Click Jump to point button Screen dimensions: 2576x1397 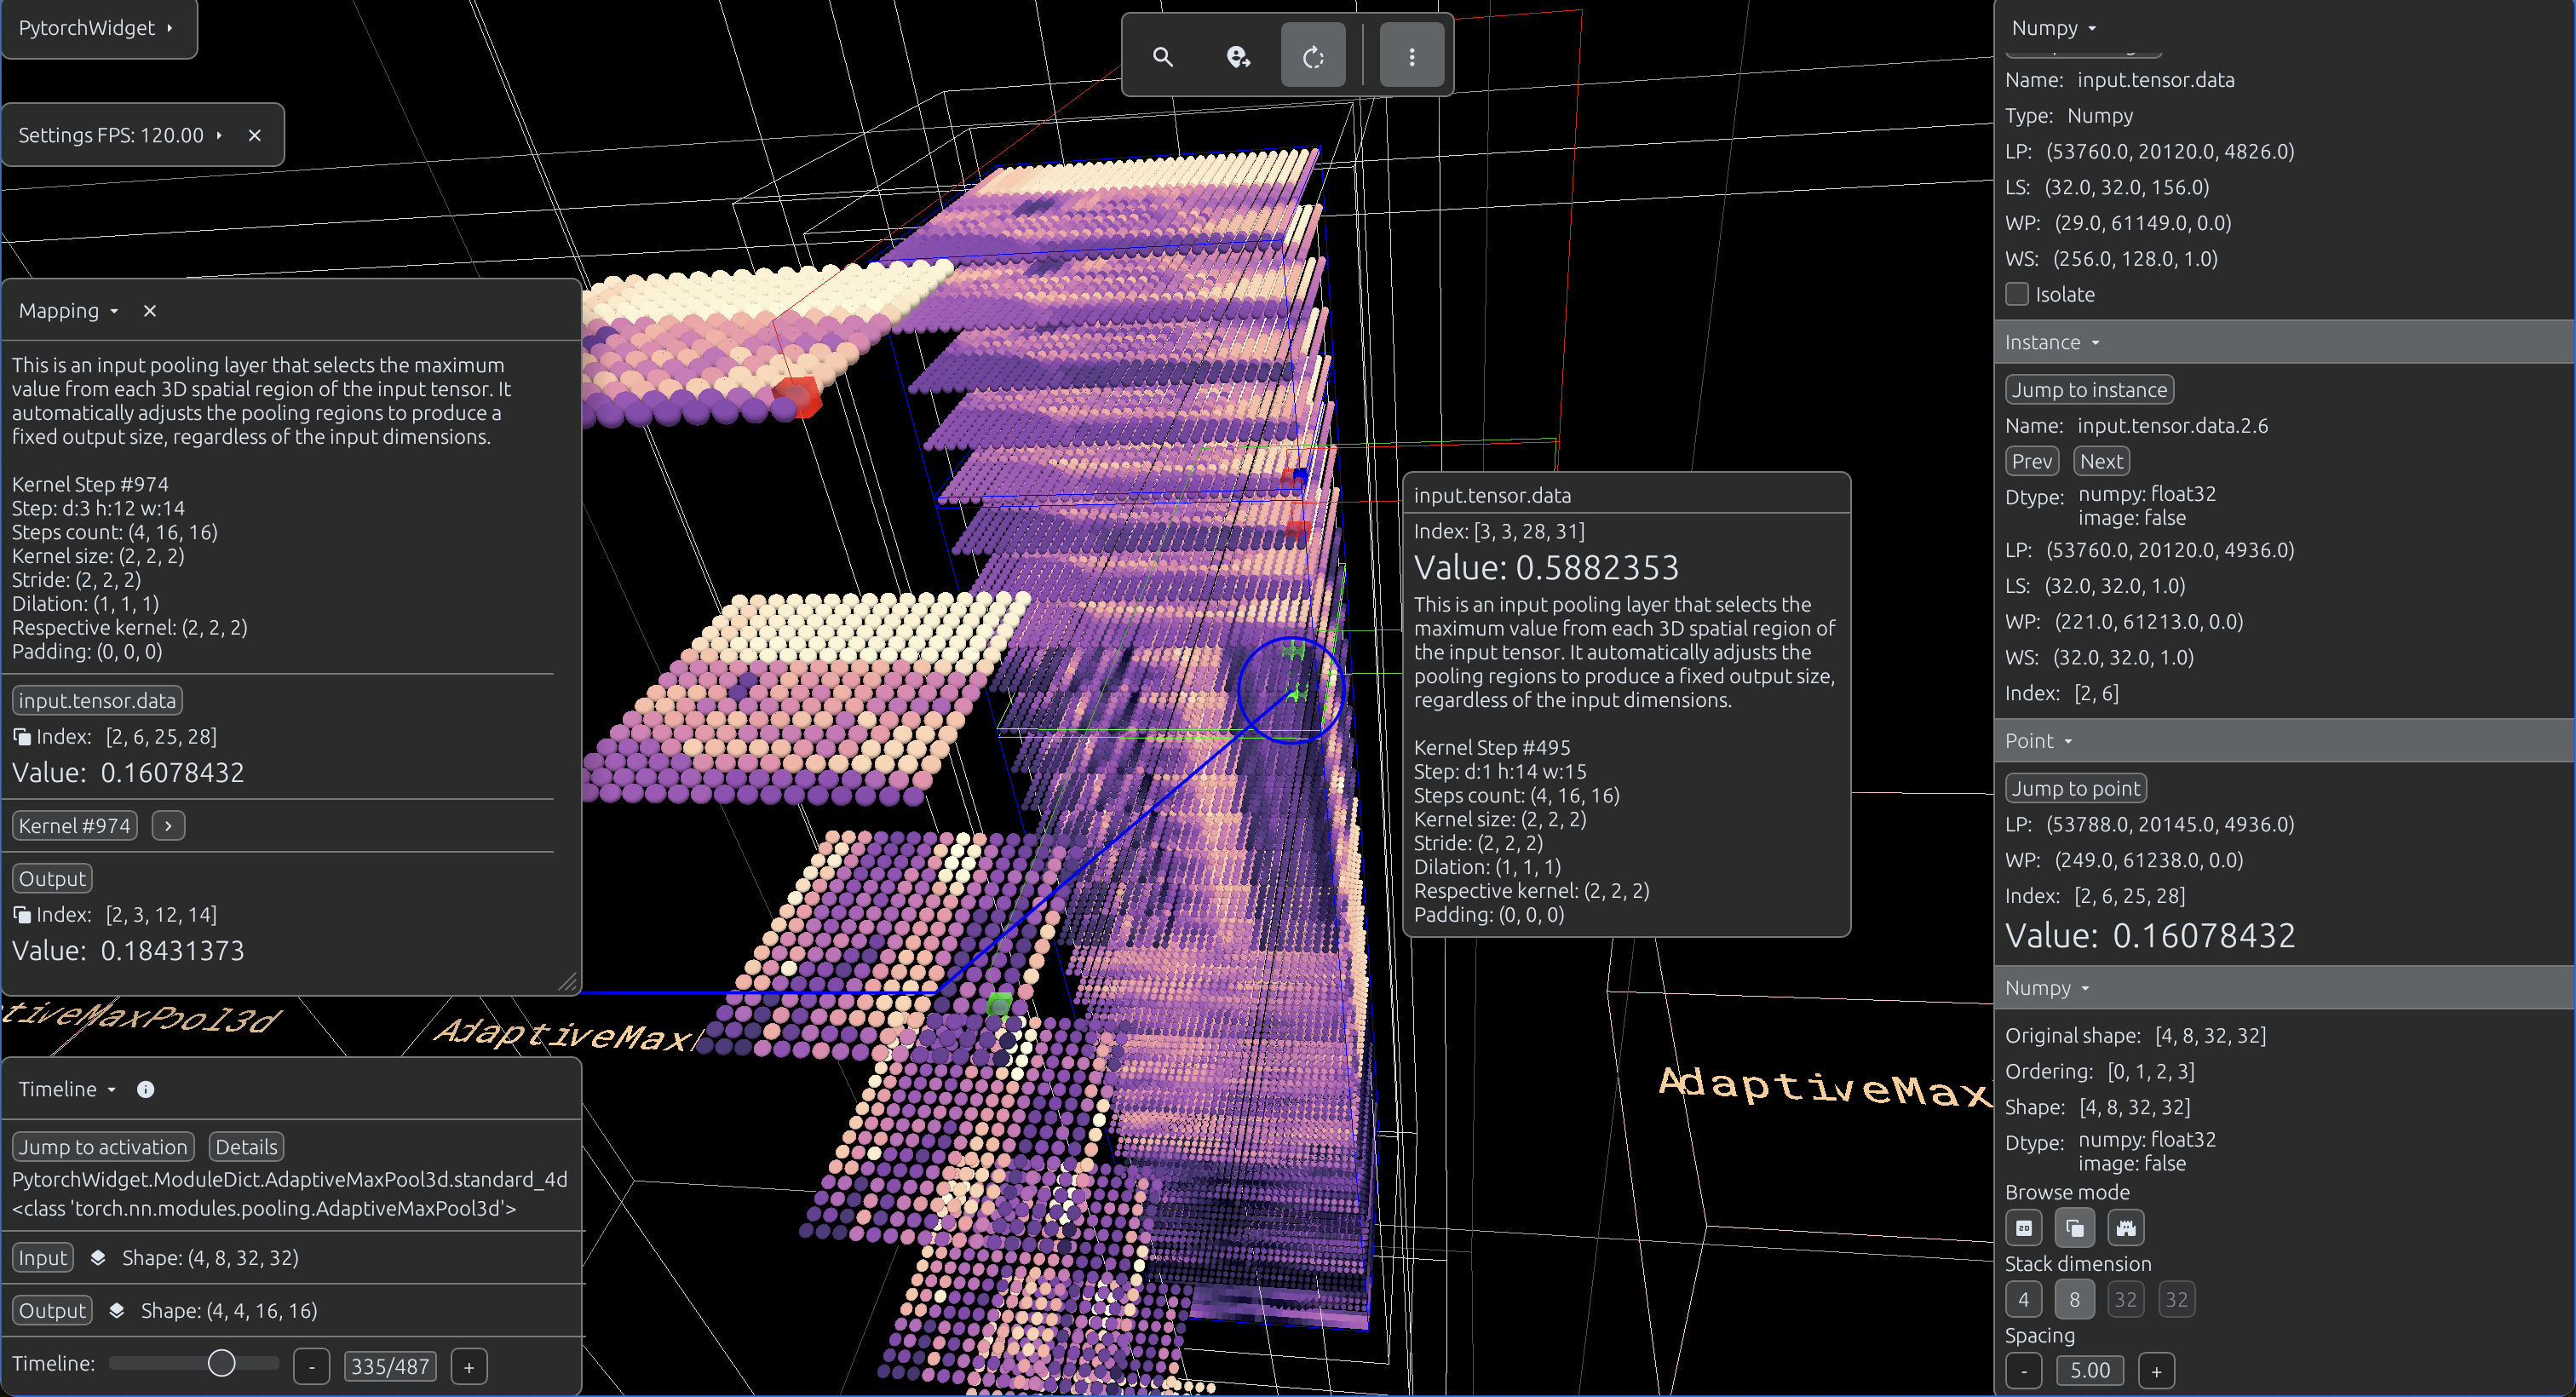tap(2076, 788)
